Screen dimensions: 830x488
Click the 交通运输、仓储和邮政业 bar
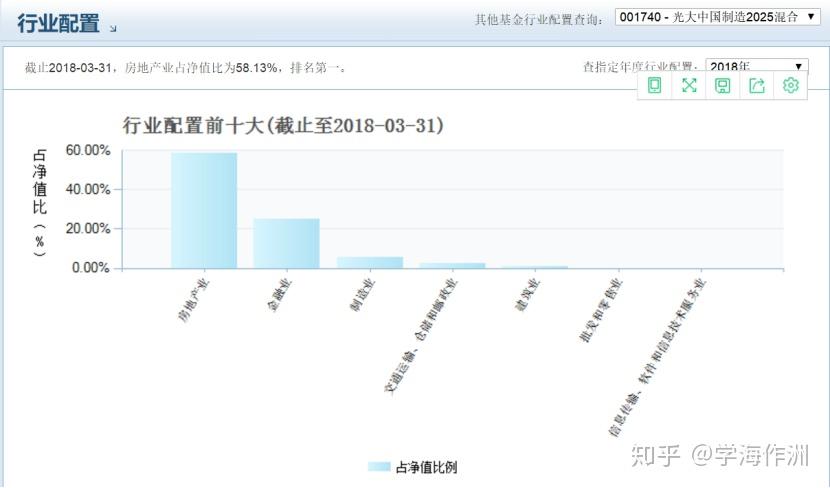452,266
